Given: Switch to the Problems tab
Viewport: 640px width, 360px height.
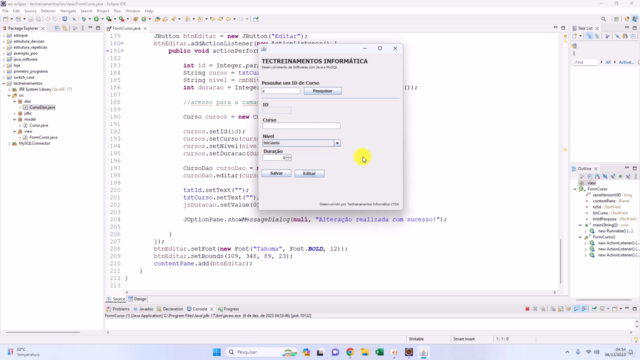Looking at the screenshot, I should 118,309.
